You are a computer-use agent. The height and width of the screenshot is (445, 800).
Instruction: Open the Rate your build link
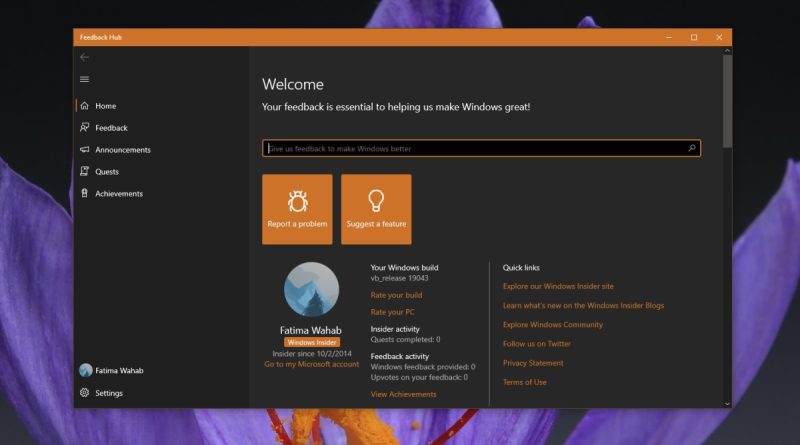396,295
